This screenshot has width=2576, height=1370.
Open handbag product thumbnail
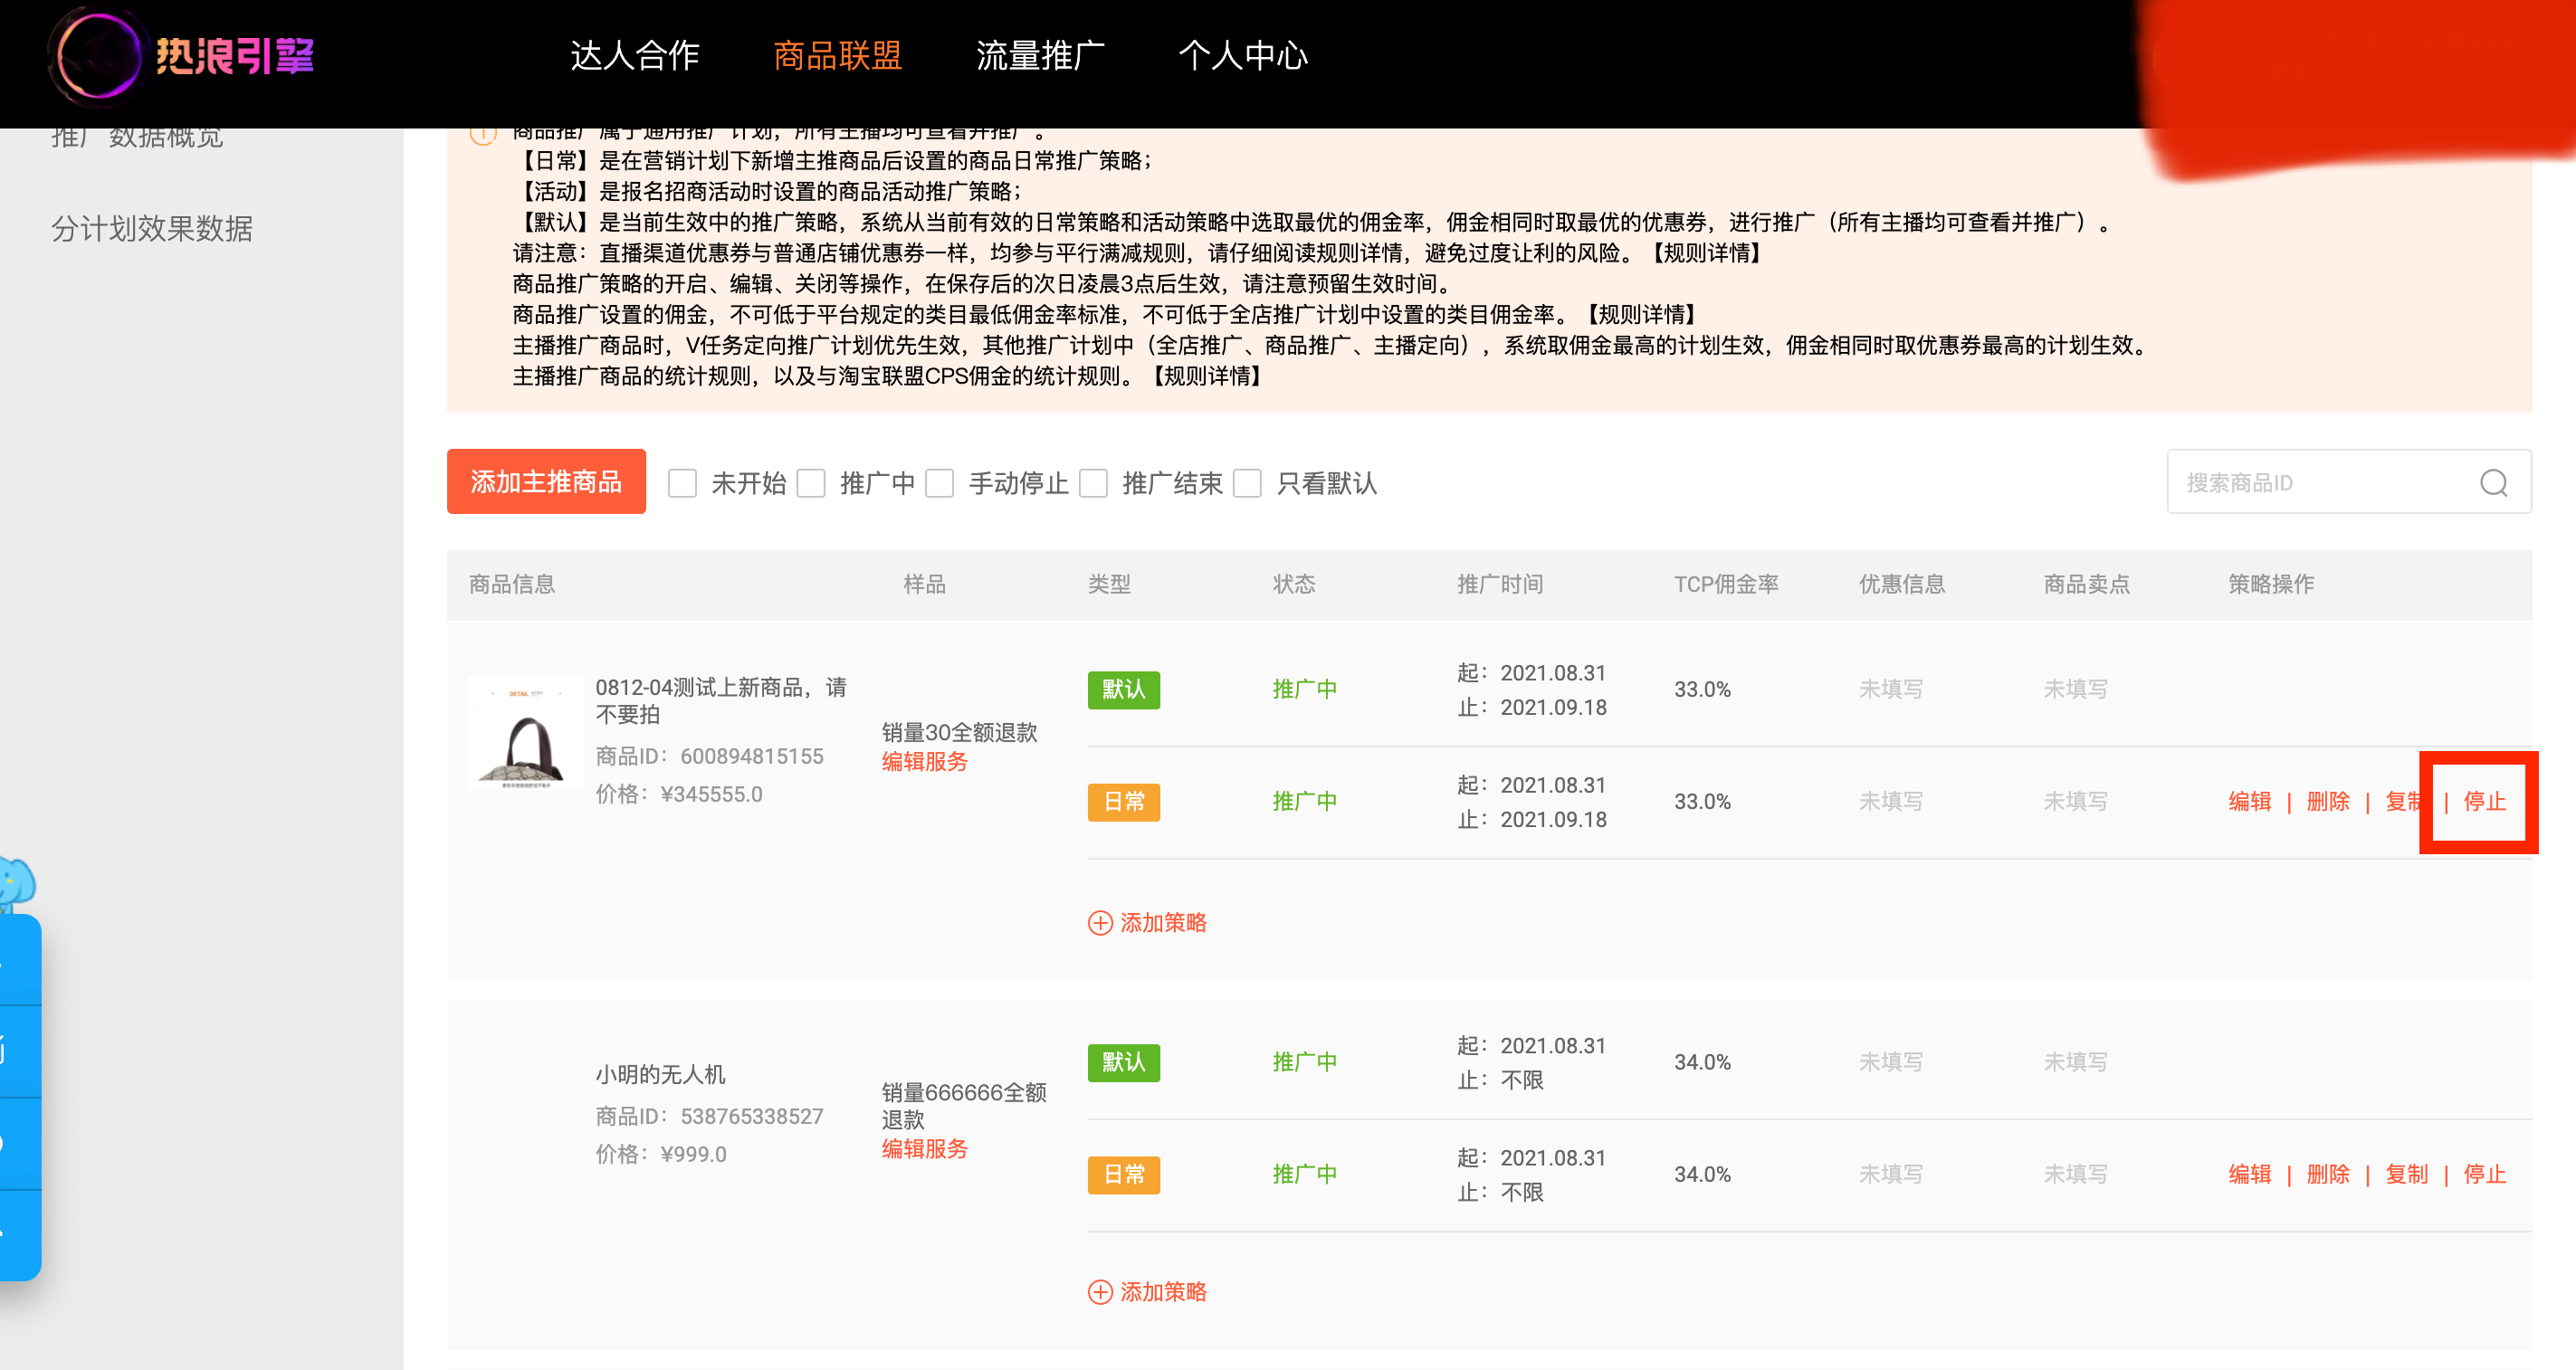tap(526, 733)
